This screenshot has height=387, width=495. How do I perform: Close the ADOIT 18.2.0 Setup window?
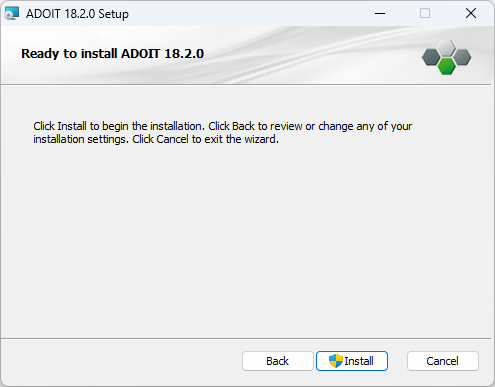[x=471, y=13]
